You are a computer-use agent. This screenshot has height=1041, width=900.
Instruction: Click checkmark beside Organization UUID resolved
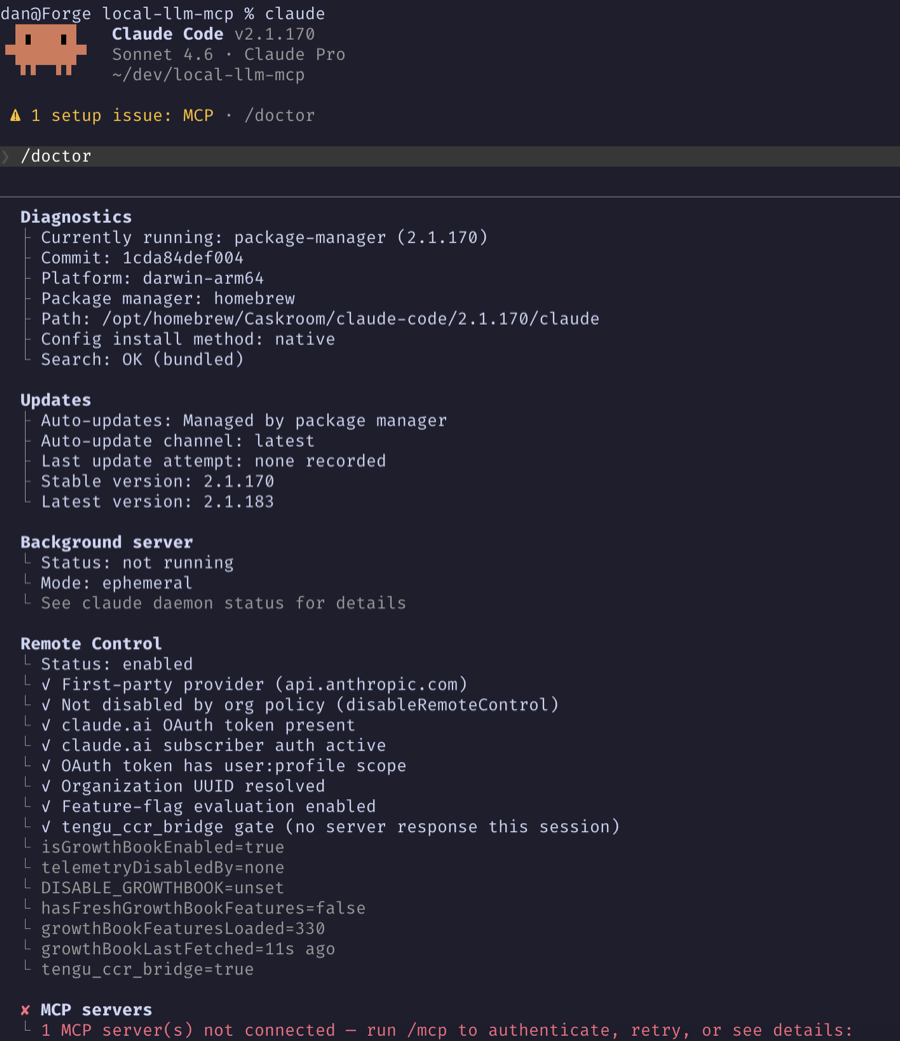coord(46,786)
